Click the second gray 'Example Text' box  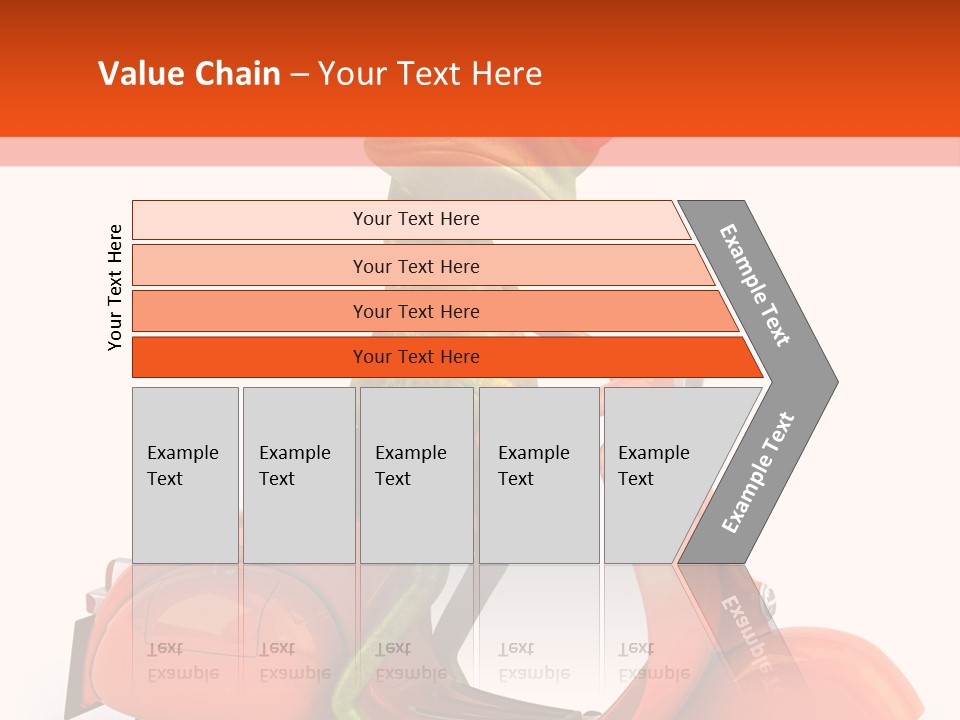(298, 475)
